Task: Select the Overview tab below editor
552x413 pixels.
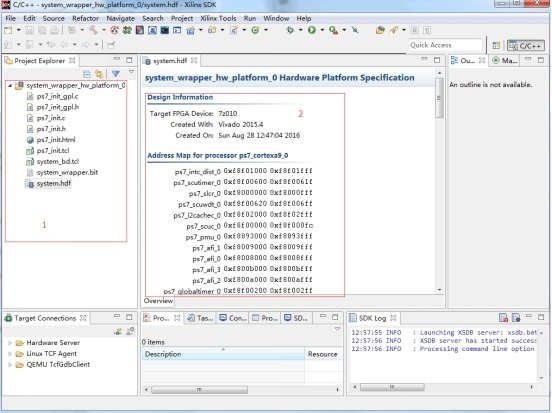Action: pyautogui.click(x=158, y=301)
